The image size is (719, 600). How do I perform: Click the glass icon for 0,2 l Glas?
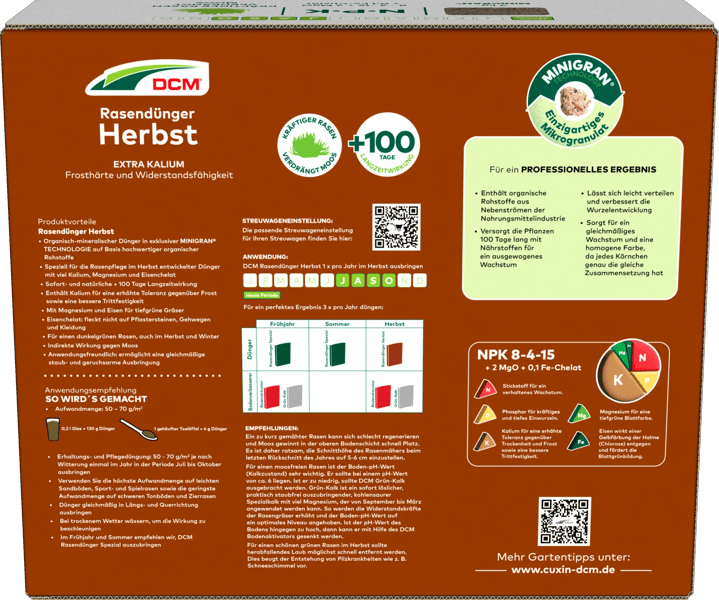tap(53, 429)
